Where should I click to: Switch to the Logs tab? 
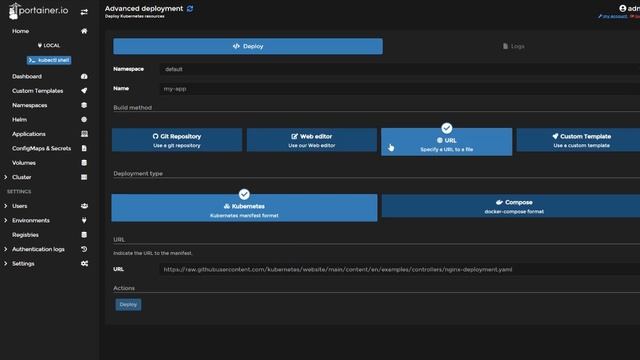(513, 47)
